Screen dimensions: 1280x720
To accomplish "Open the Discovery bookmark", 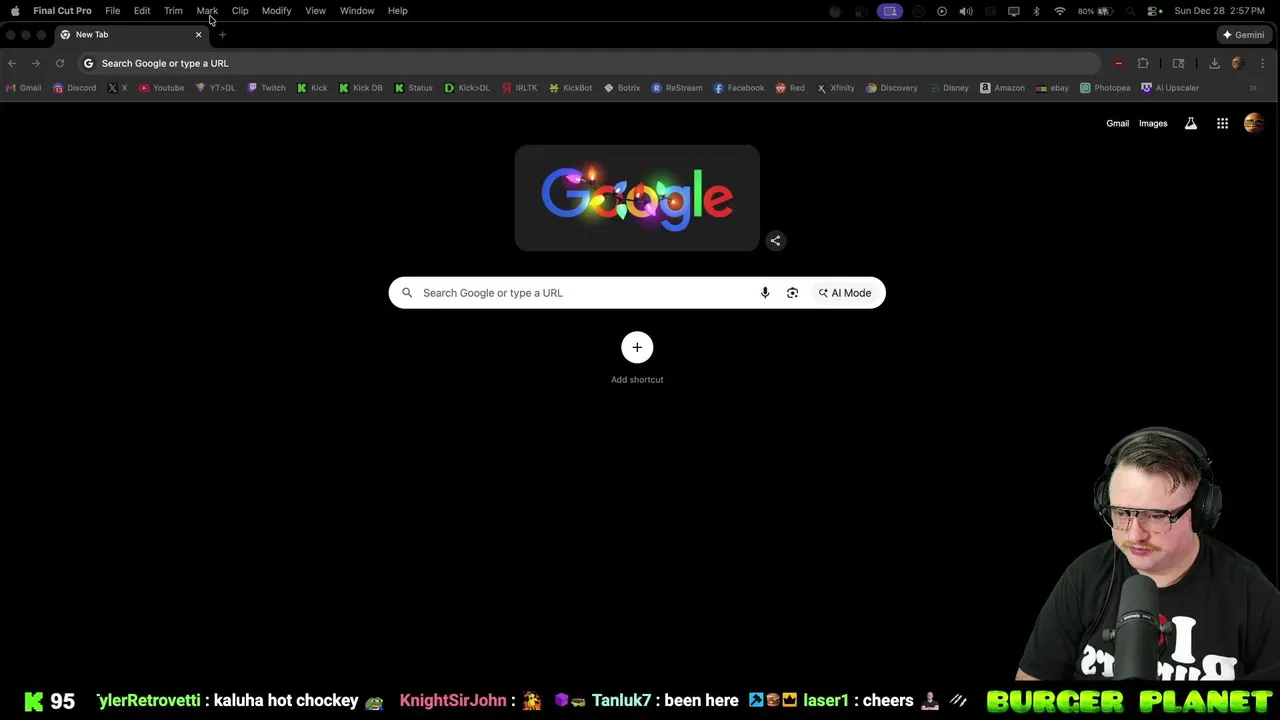I will click(x=892, y=88).
